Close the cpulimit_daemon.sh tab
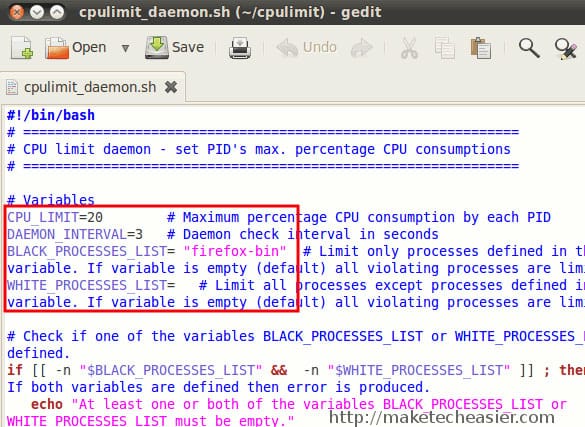This screenshot has width=585, height=427. coord(171,87)
